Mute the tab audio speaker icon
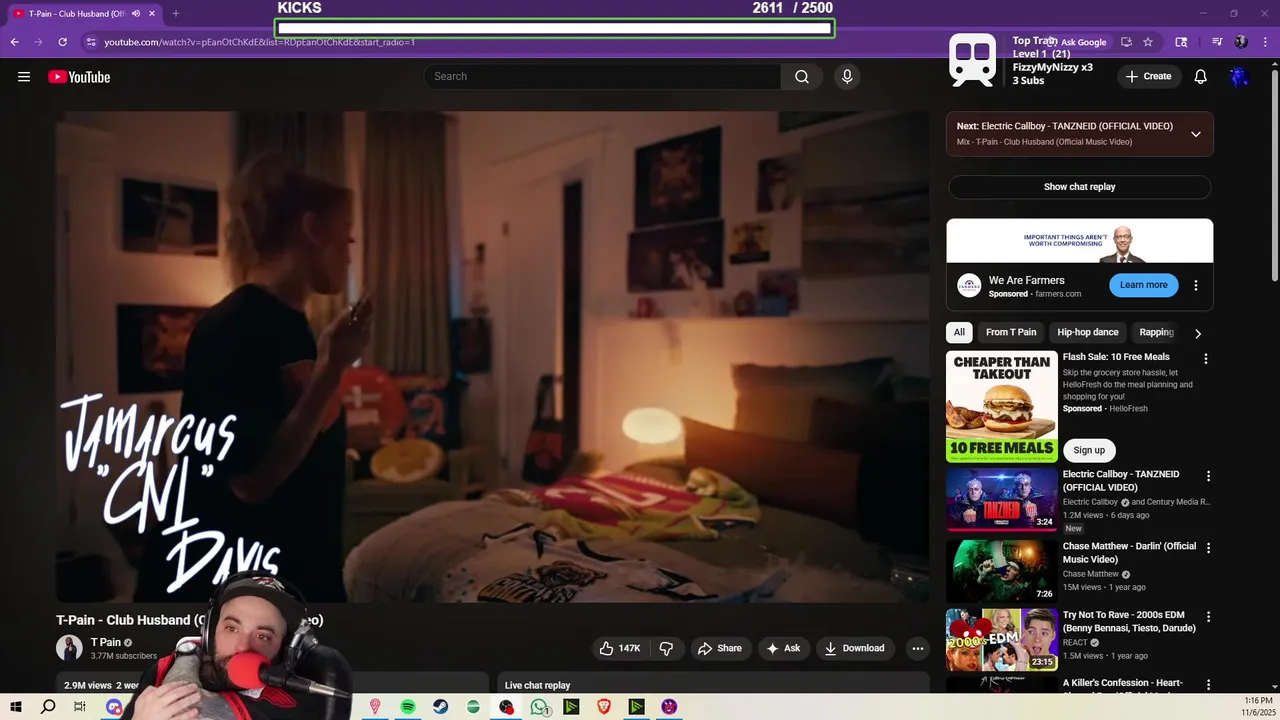Image resolution: width=1280 pixels, height=720 pixels. [x=136, y=14]
